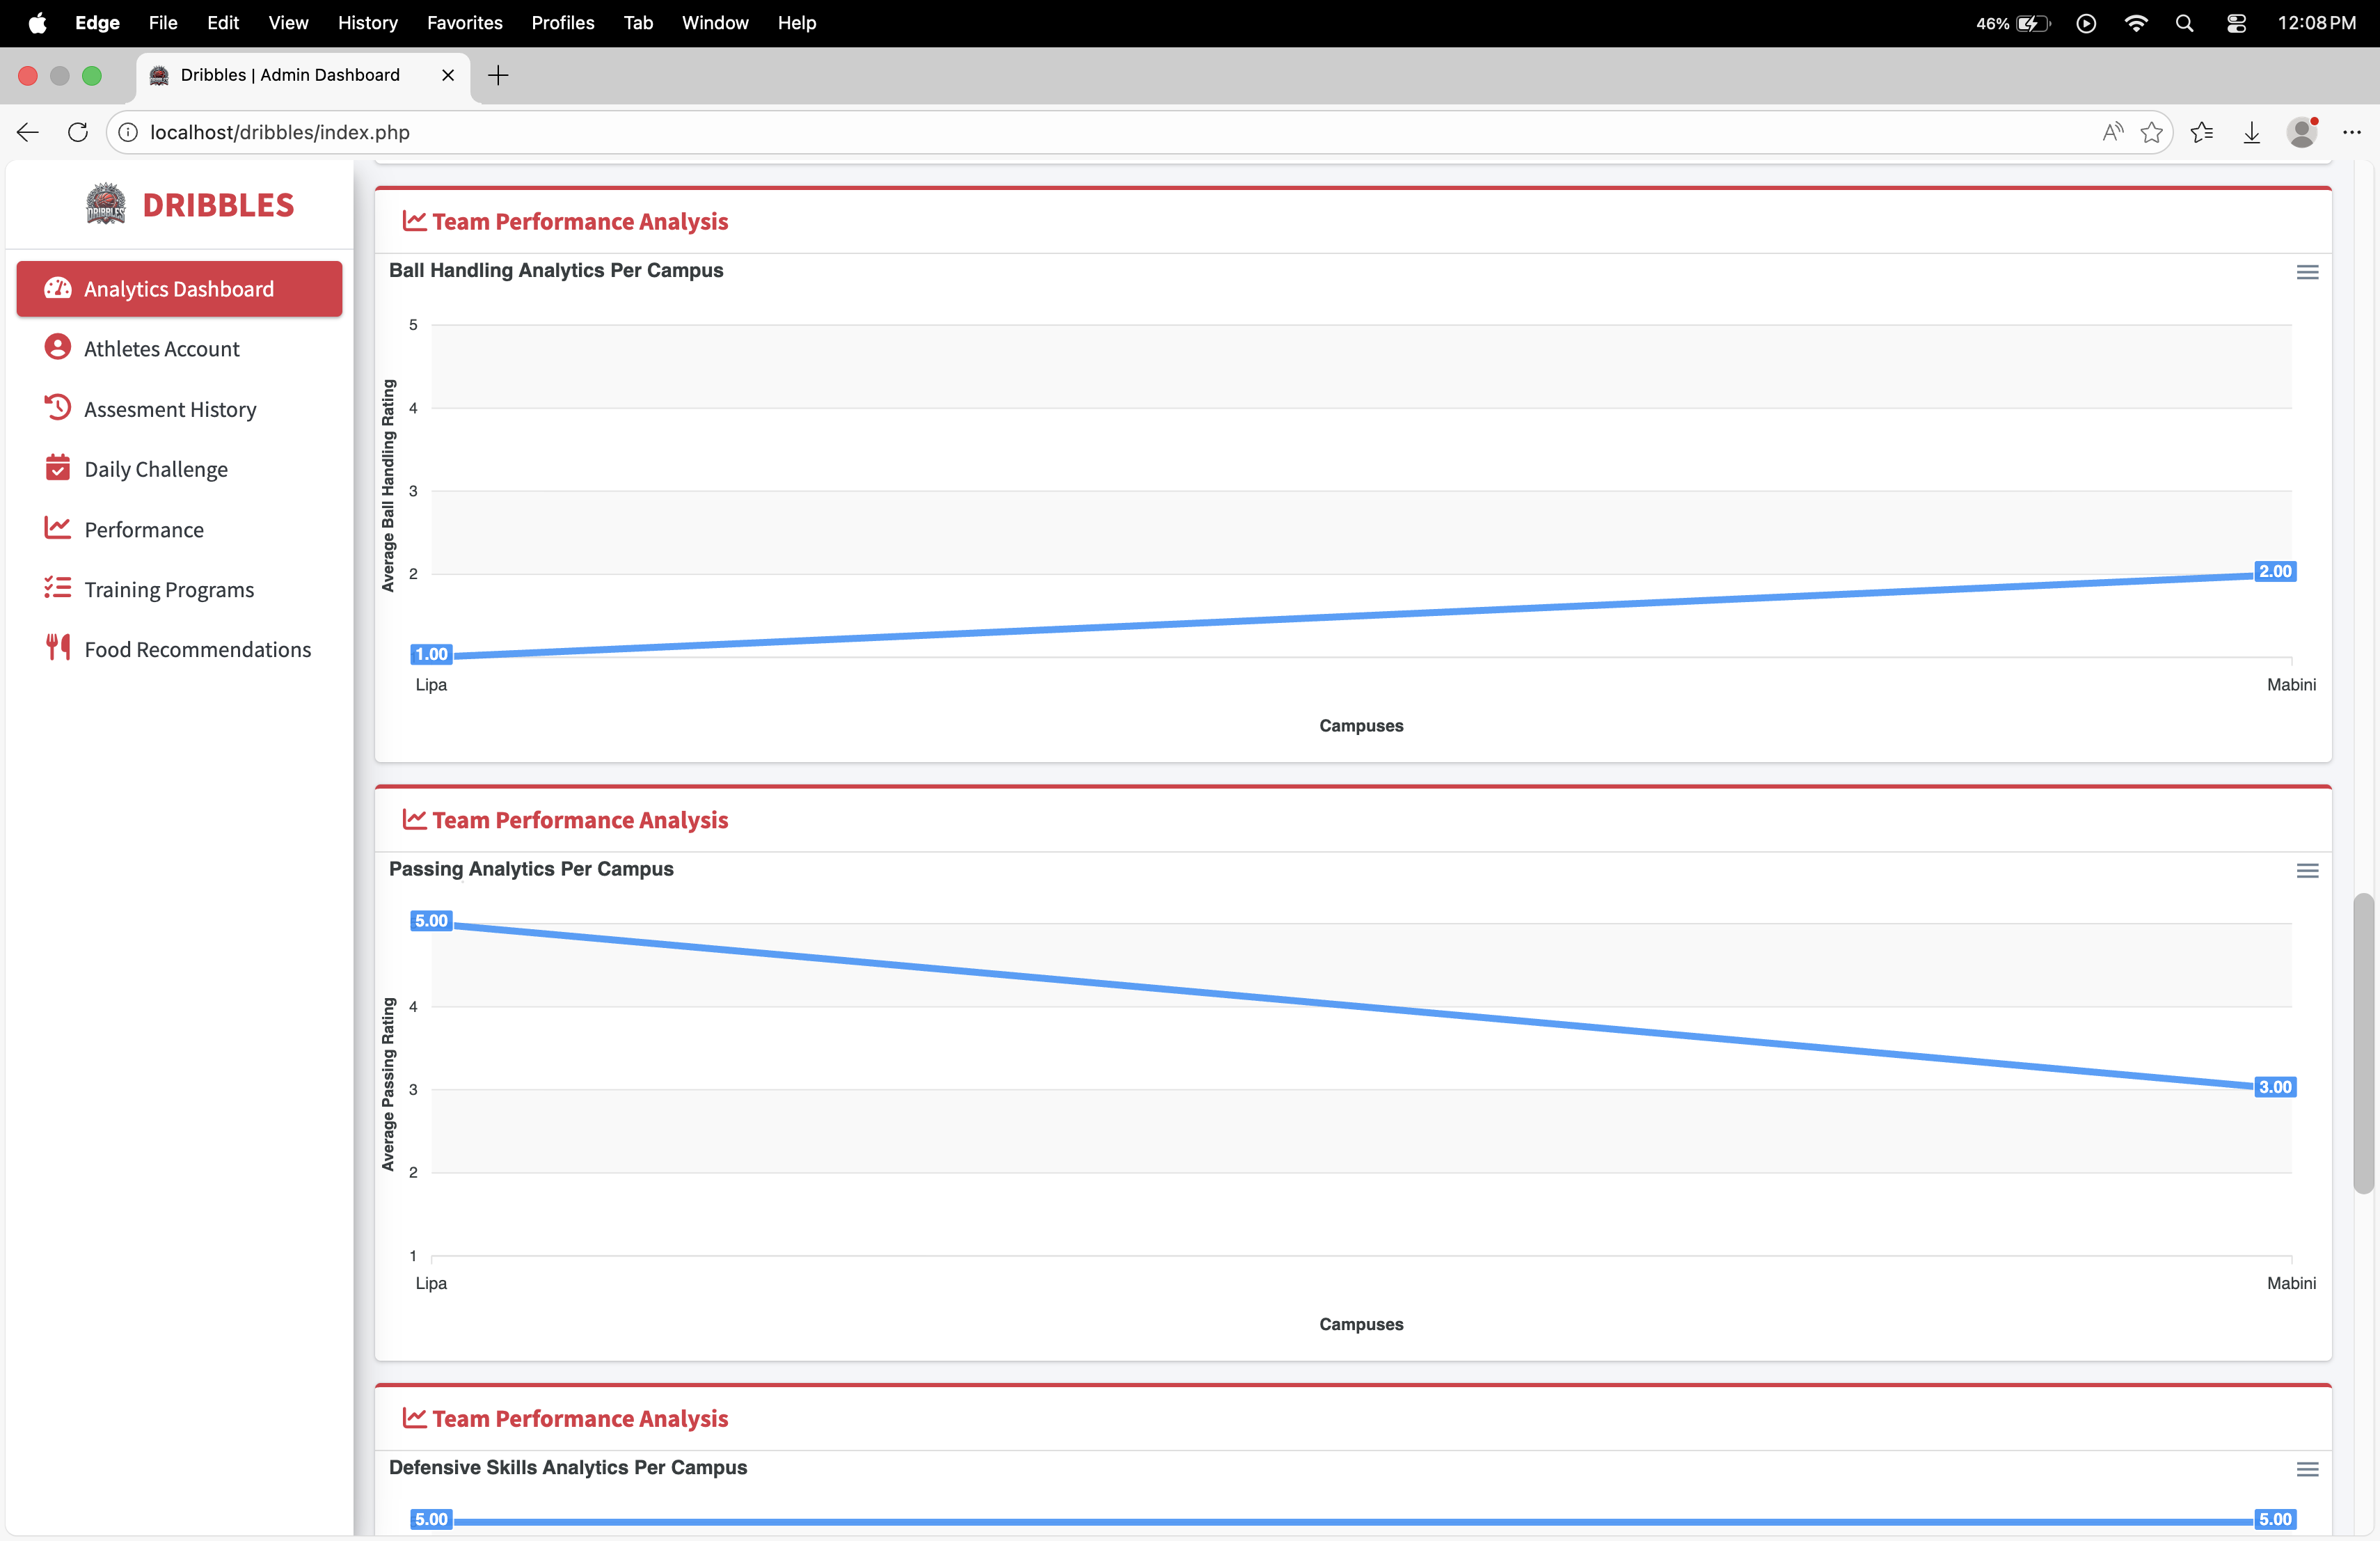Click the 5.00 Lipa passing data label
The height and width of the screenshot is (1541, 2380).
[x=431, y=921]
